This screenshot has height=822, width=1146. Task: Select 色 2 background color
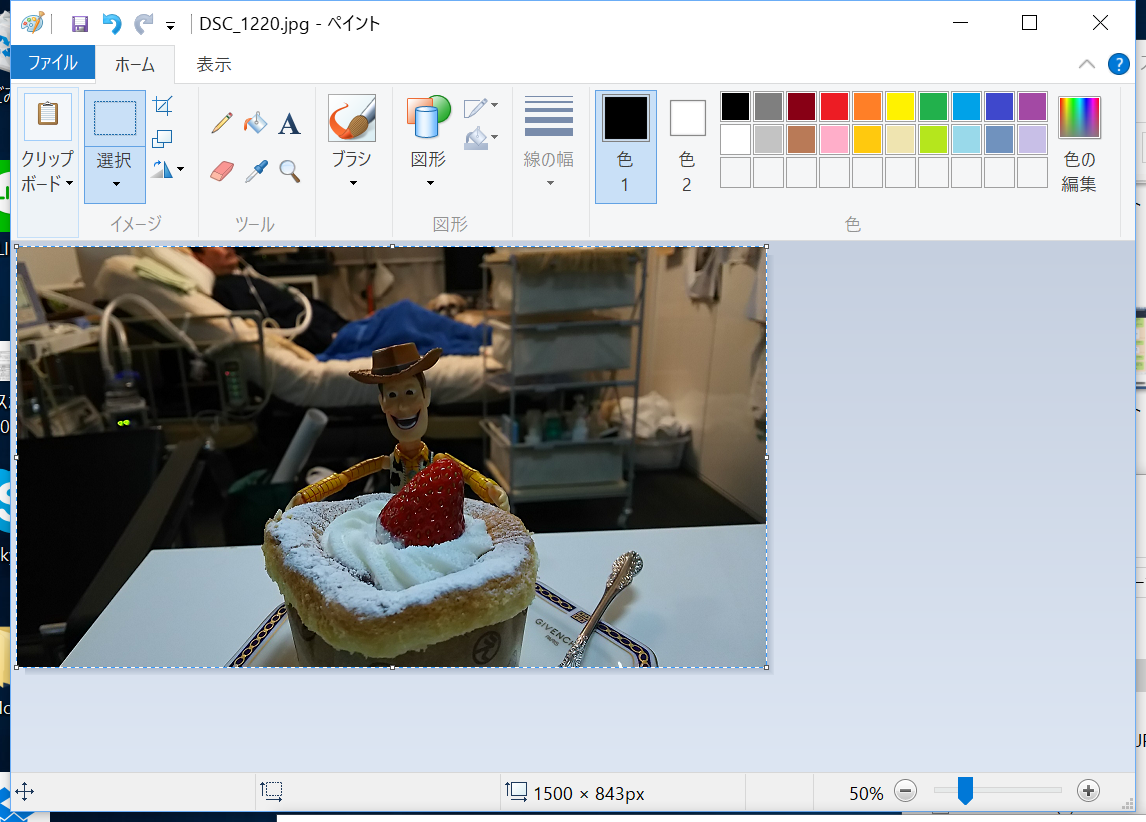click(x=687, y=146)
